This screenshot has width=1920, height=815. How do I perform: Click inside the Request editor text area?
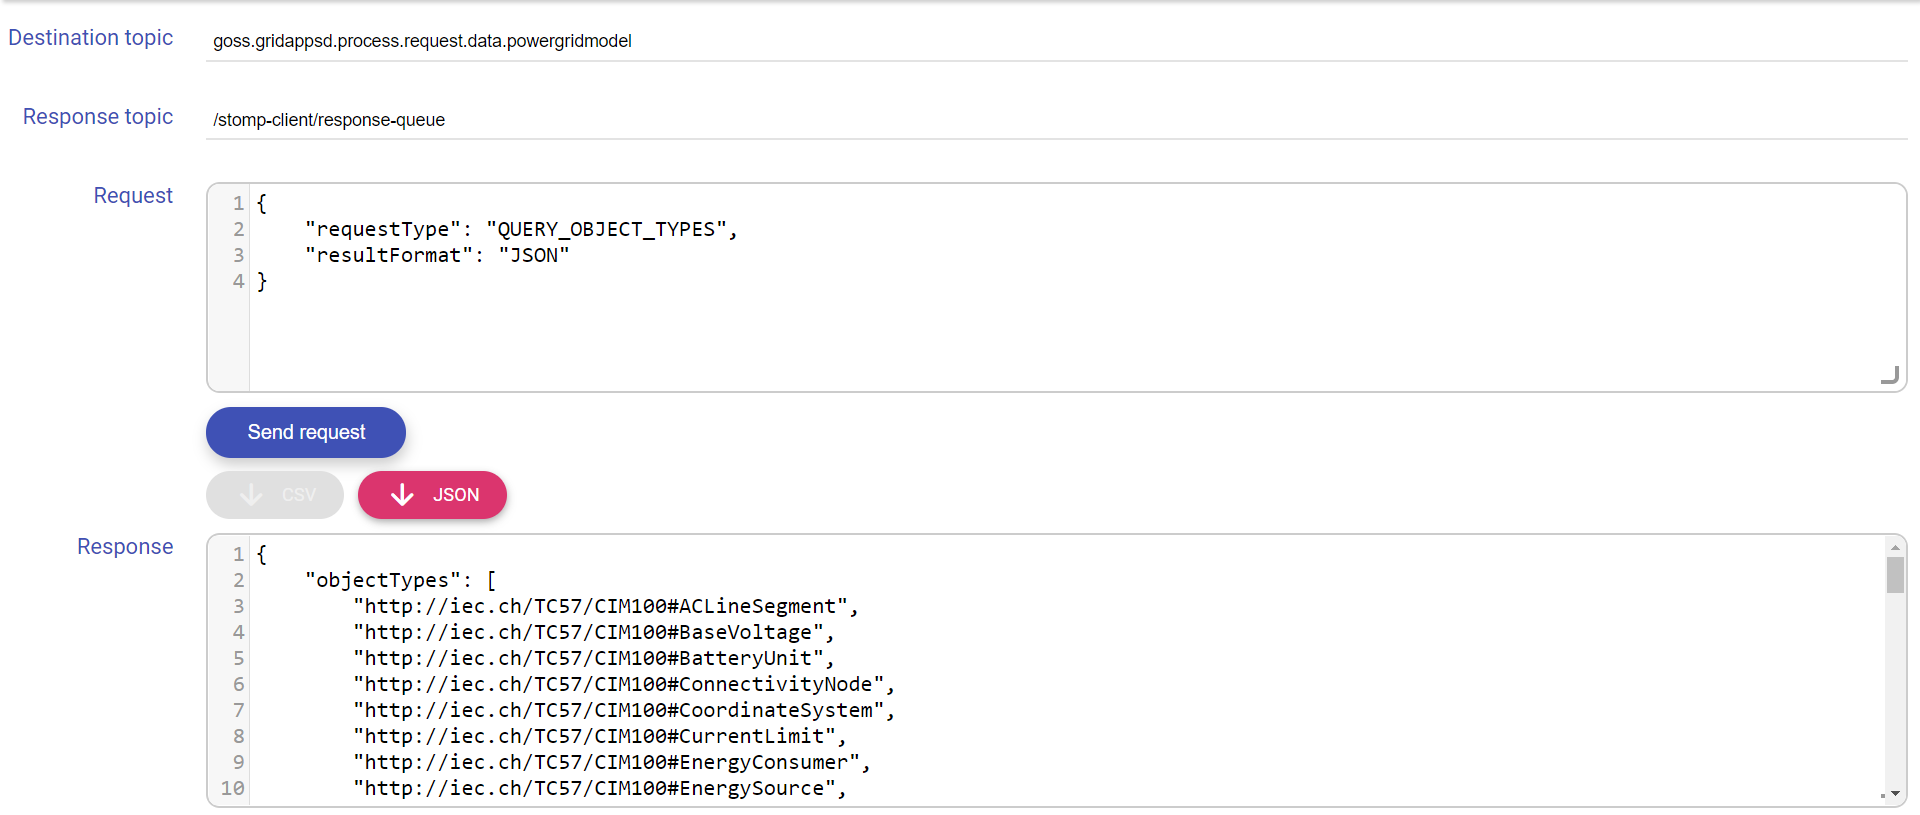[1076, 287]
